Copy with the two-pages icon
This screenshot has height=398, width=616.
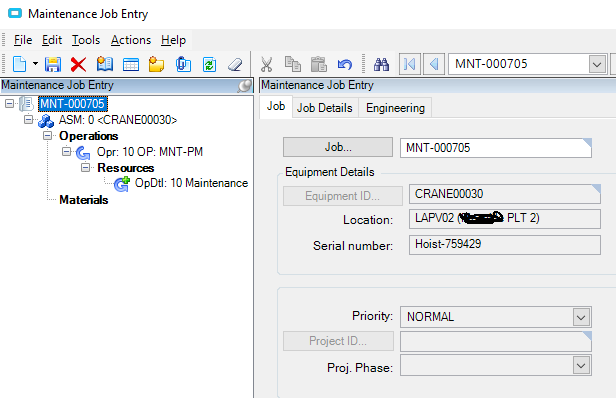pos(293,64)
